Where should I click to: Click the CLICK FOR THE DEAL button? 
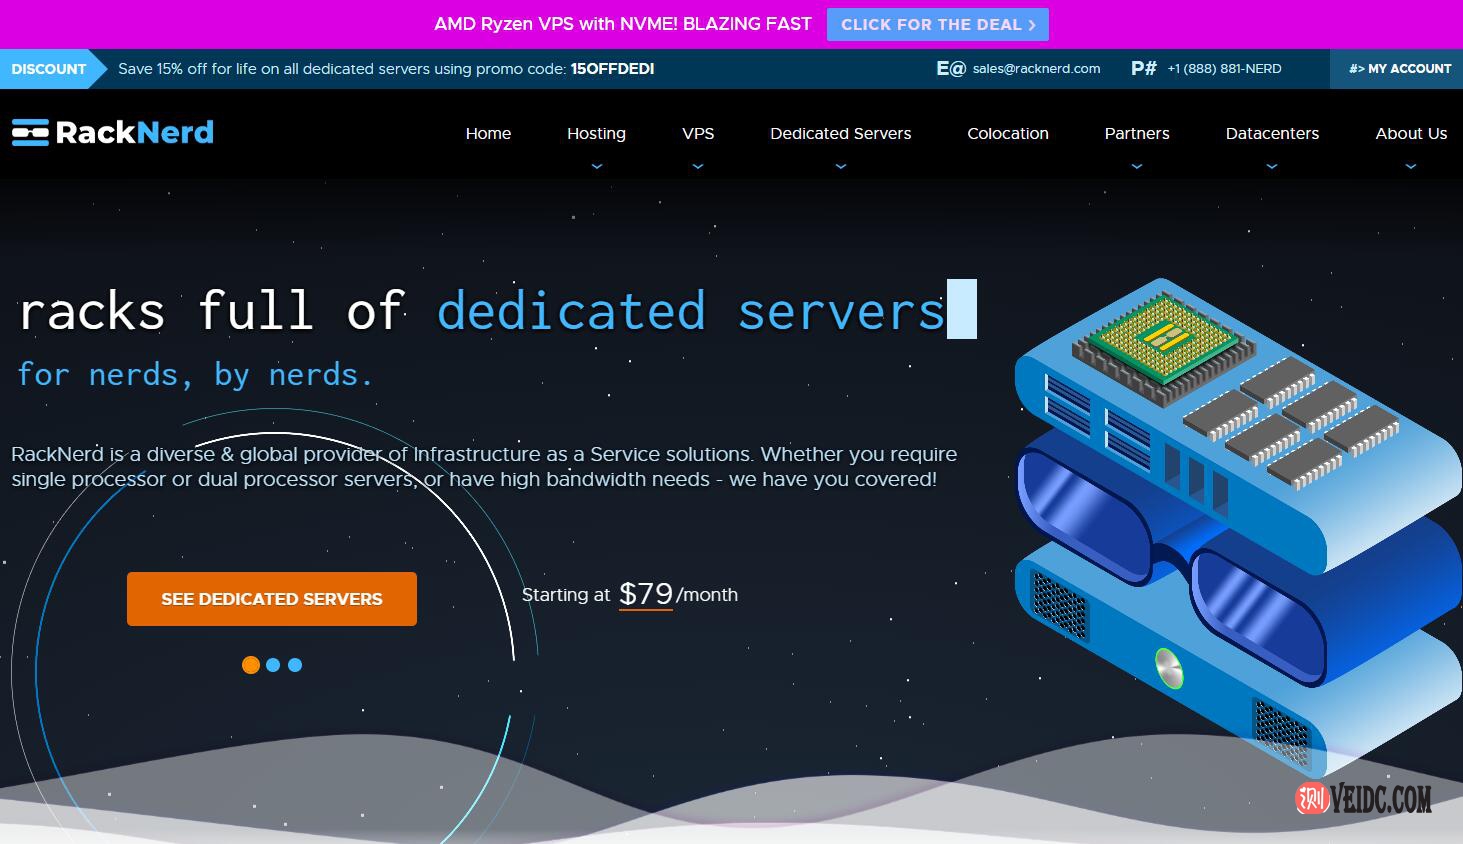point(938,25)
